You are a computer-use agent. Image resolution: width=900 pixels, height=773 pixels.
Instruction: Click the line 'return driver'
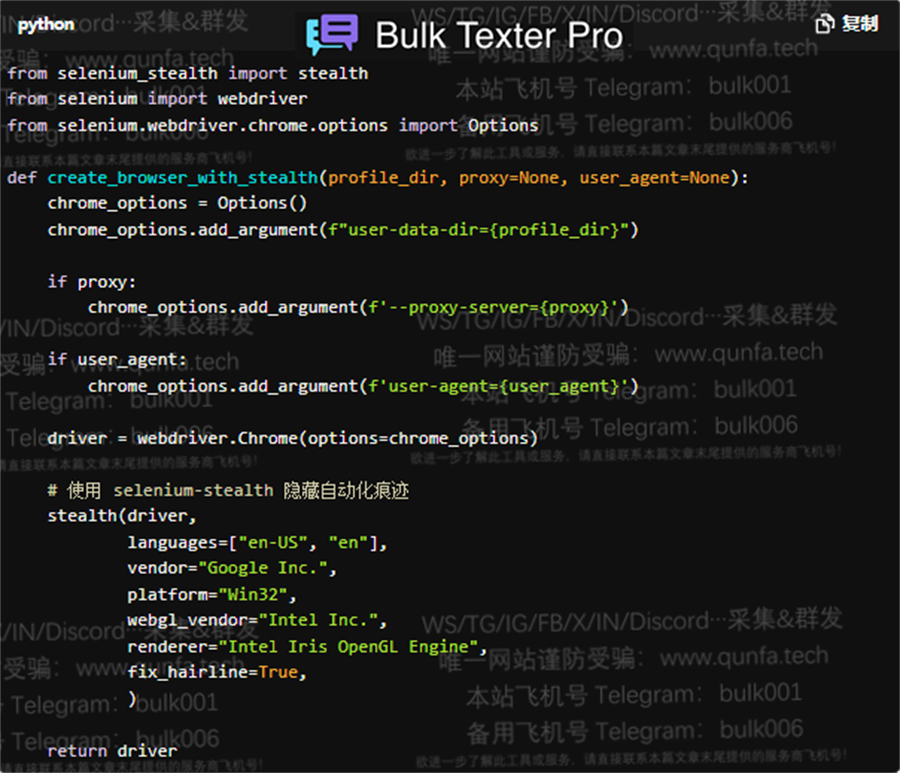(x=112, y=751)
